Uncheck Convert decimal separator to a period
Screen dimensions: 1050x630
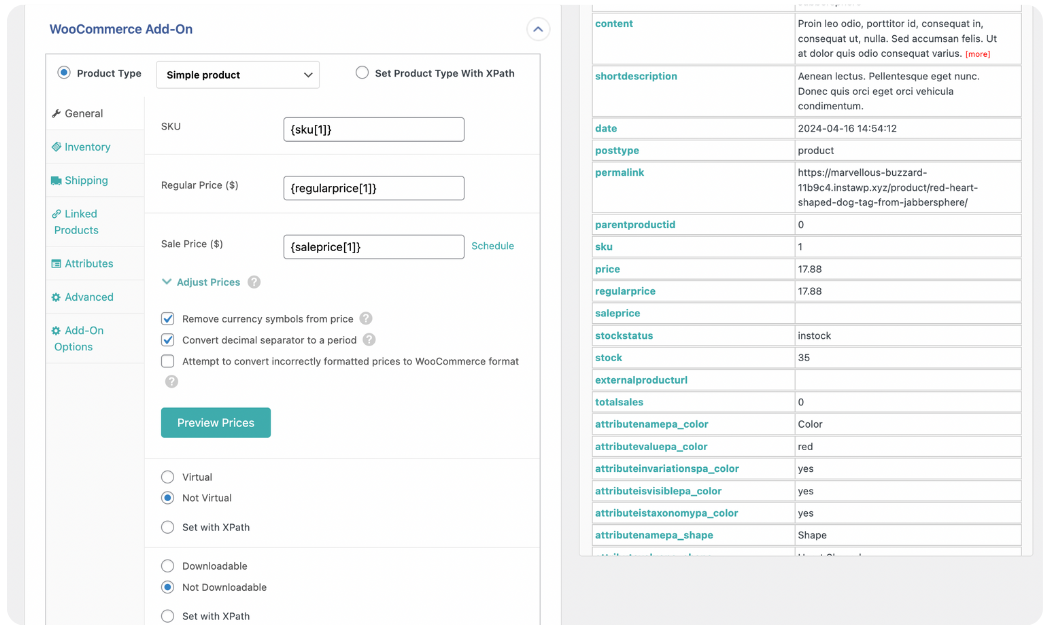click(168, 340)
